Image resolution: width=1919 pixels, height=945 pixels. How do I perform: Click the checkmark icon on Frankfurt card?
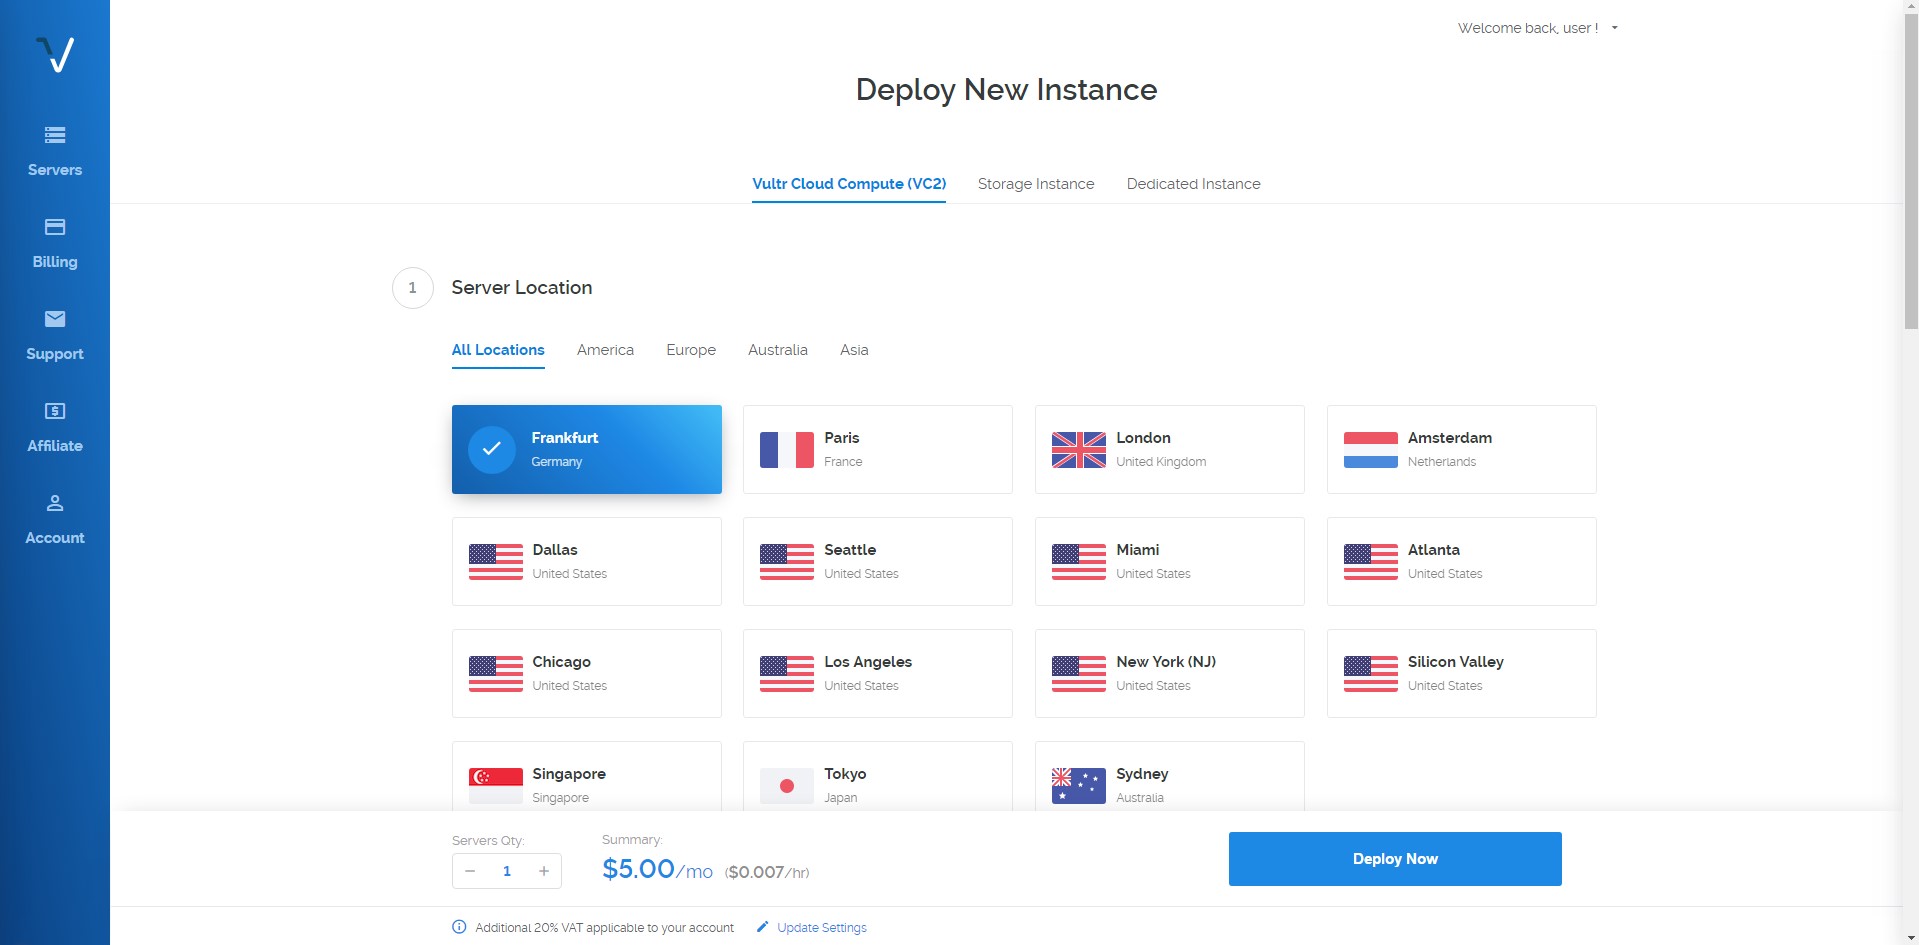coord(492,449)
